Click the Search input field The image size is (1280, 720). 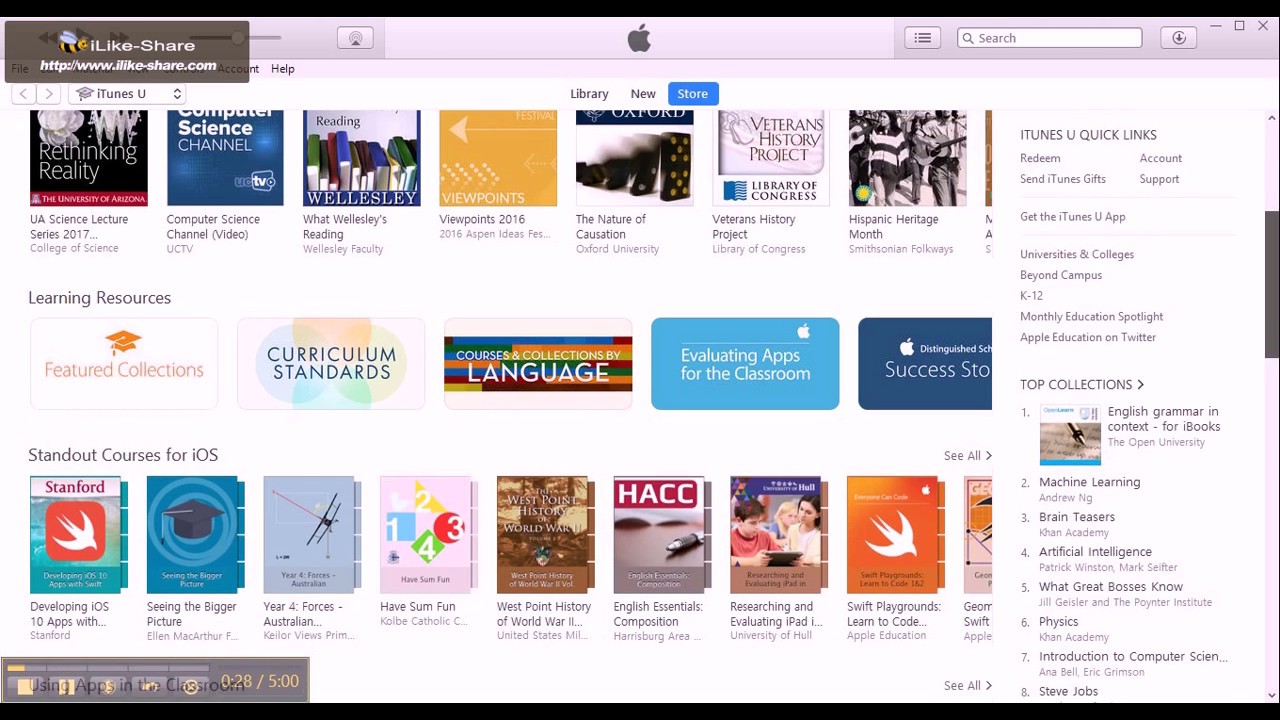[x=1049, y=38]
